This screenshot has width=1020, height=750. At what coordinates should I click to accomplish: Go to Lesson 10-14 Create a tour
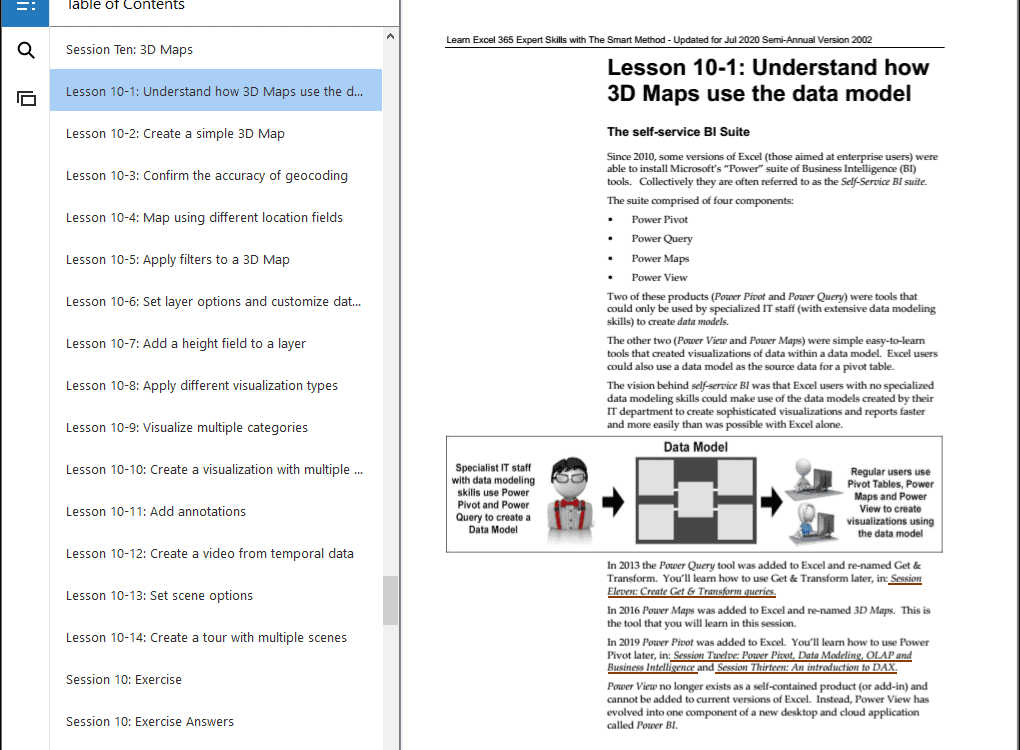tap(216, 637)
